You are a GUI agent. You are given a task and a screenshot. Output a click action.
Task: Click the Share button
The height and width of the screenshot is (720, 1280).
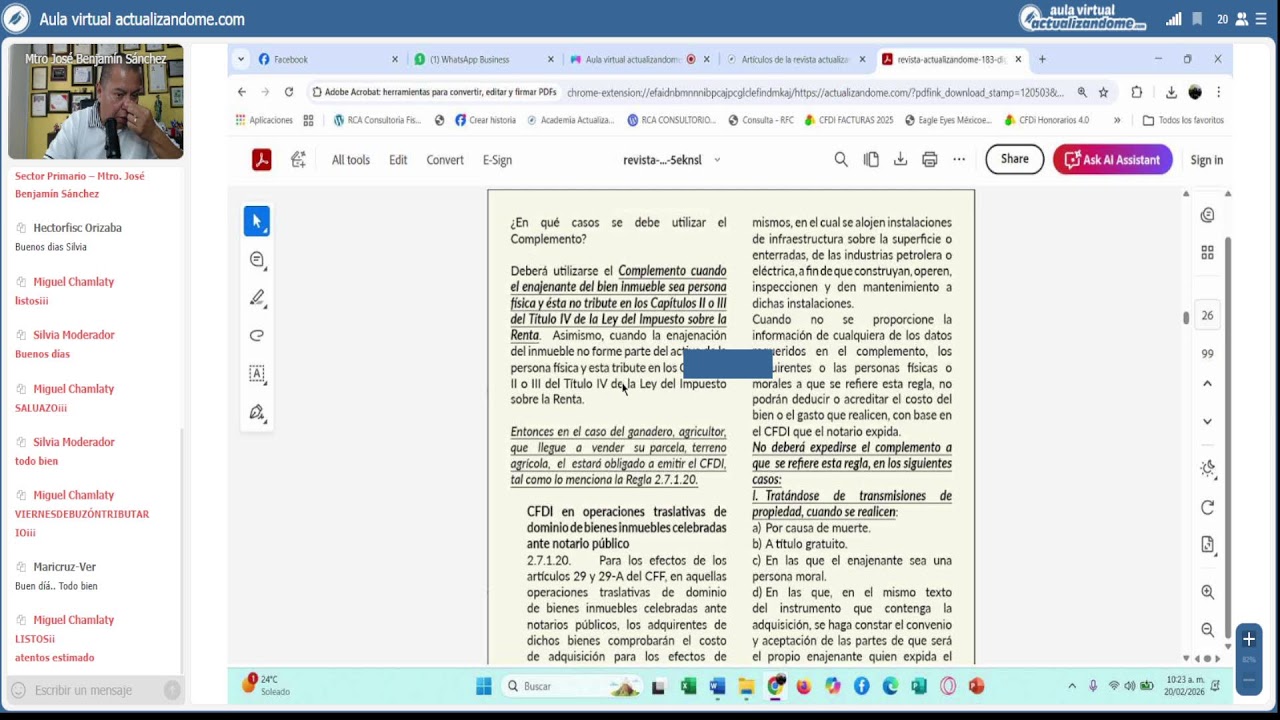click(1014, 159)
